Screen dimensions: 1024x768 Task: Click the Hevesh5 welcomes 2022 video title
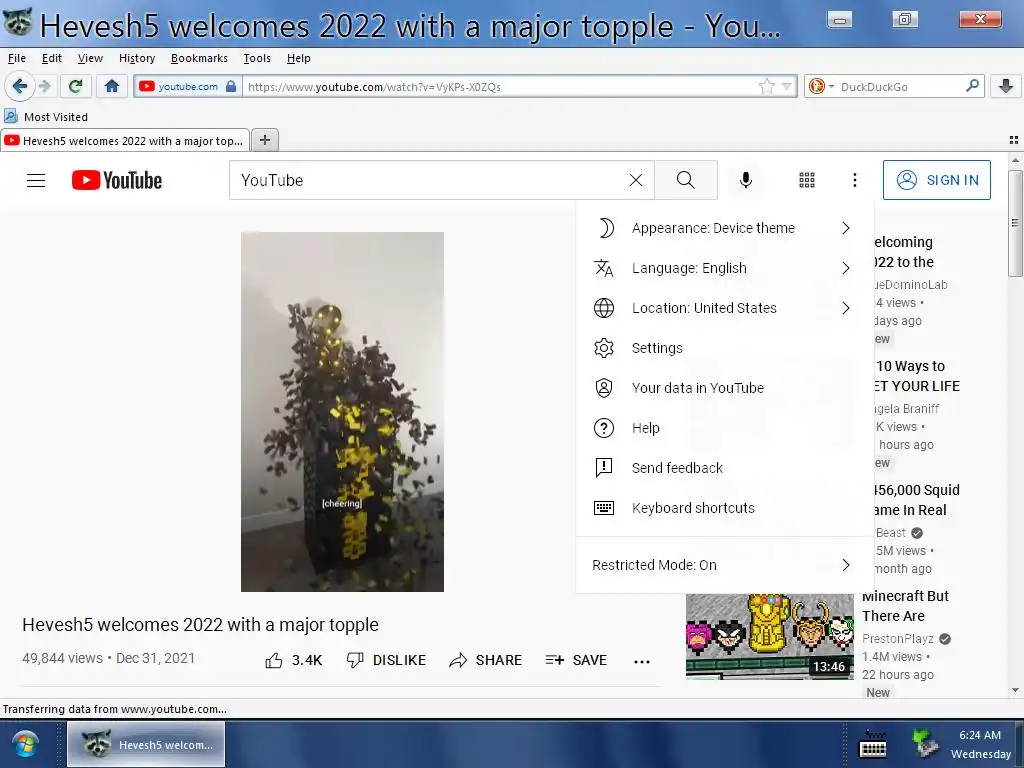pos(200,625)
